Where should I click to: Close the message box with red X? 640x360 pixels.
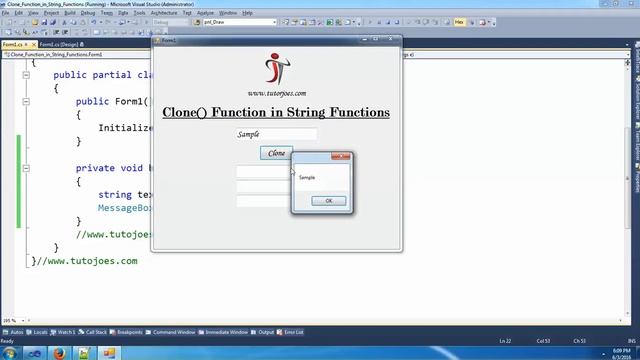[340, 156]
